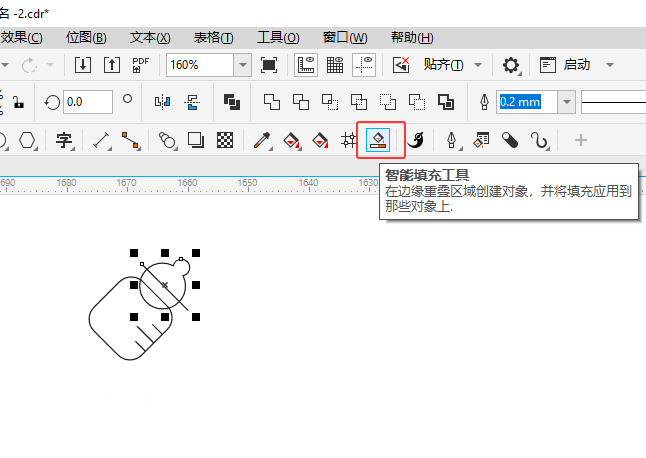Click the rotation angle circular arrow icon
This screenshot has height=458, width=646.
click(x=52, y=102)
